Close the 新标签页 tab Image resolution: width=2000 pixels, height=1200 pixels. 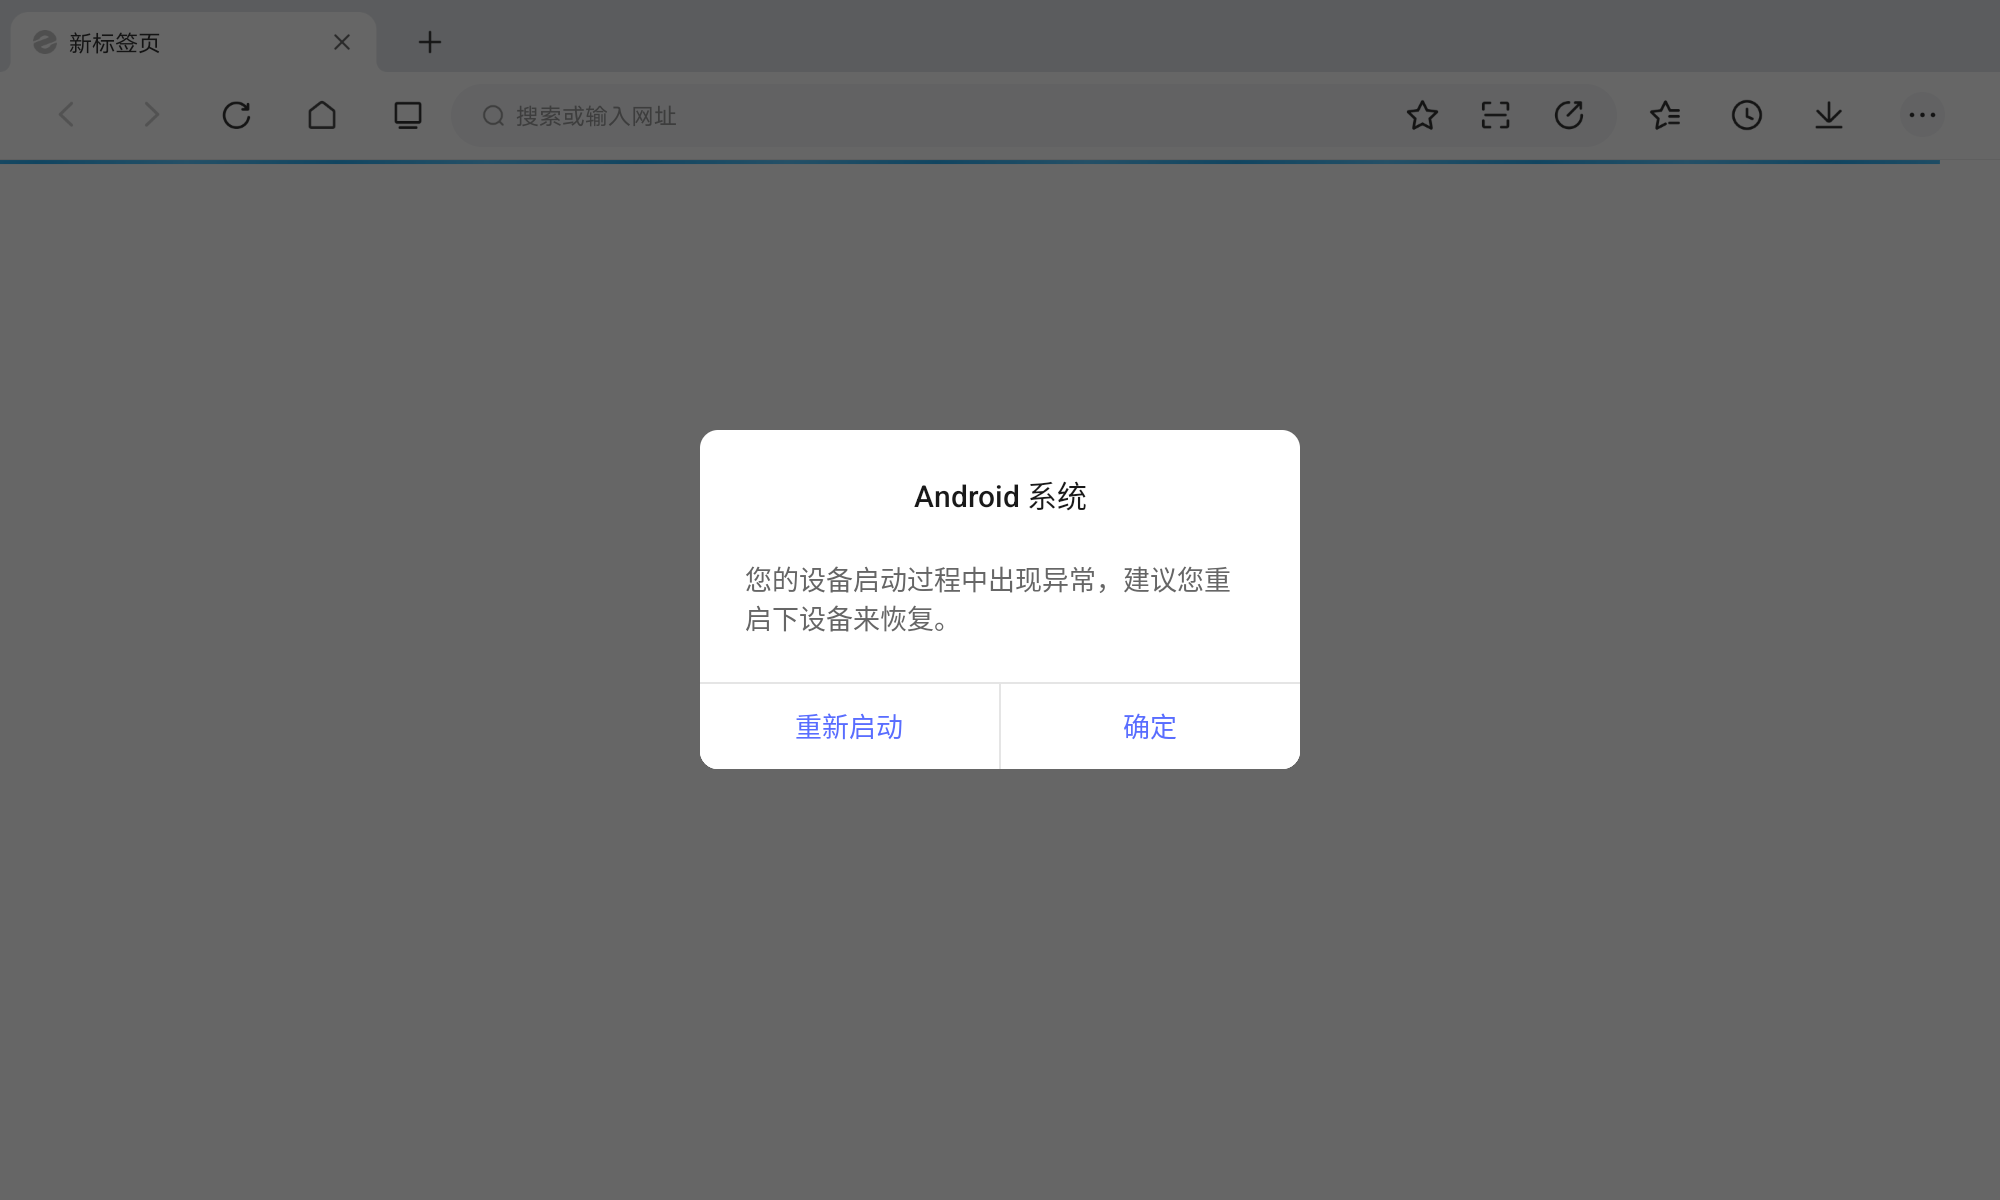tap(342, 42)
